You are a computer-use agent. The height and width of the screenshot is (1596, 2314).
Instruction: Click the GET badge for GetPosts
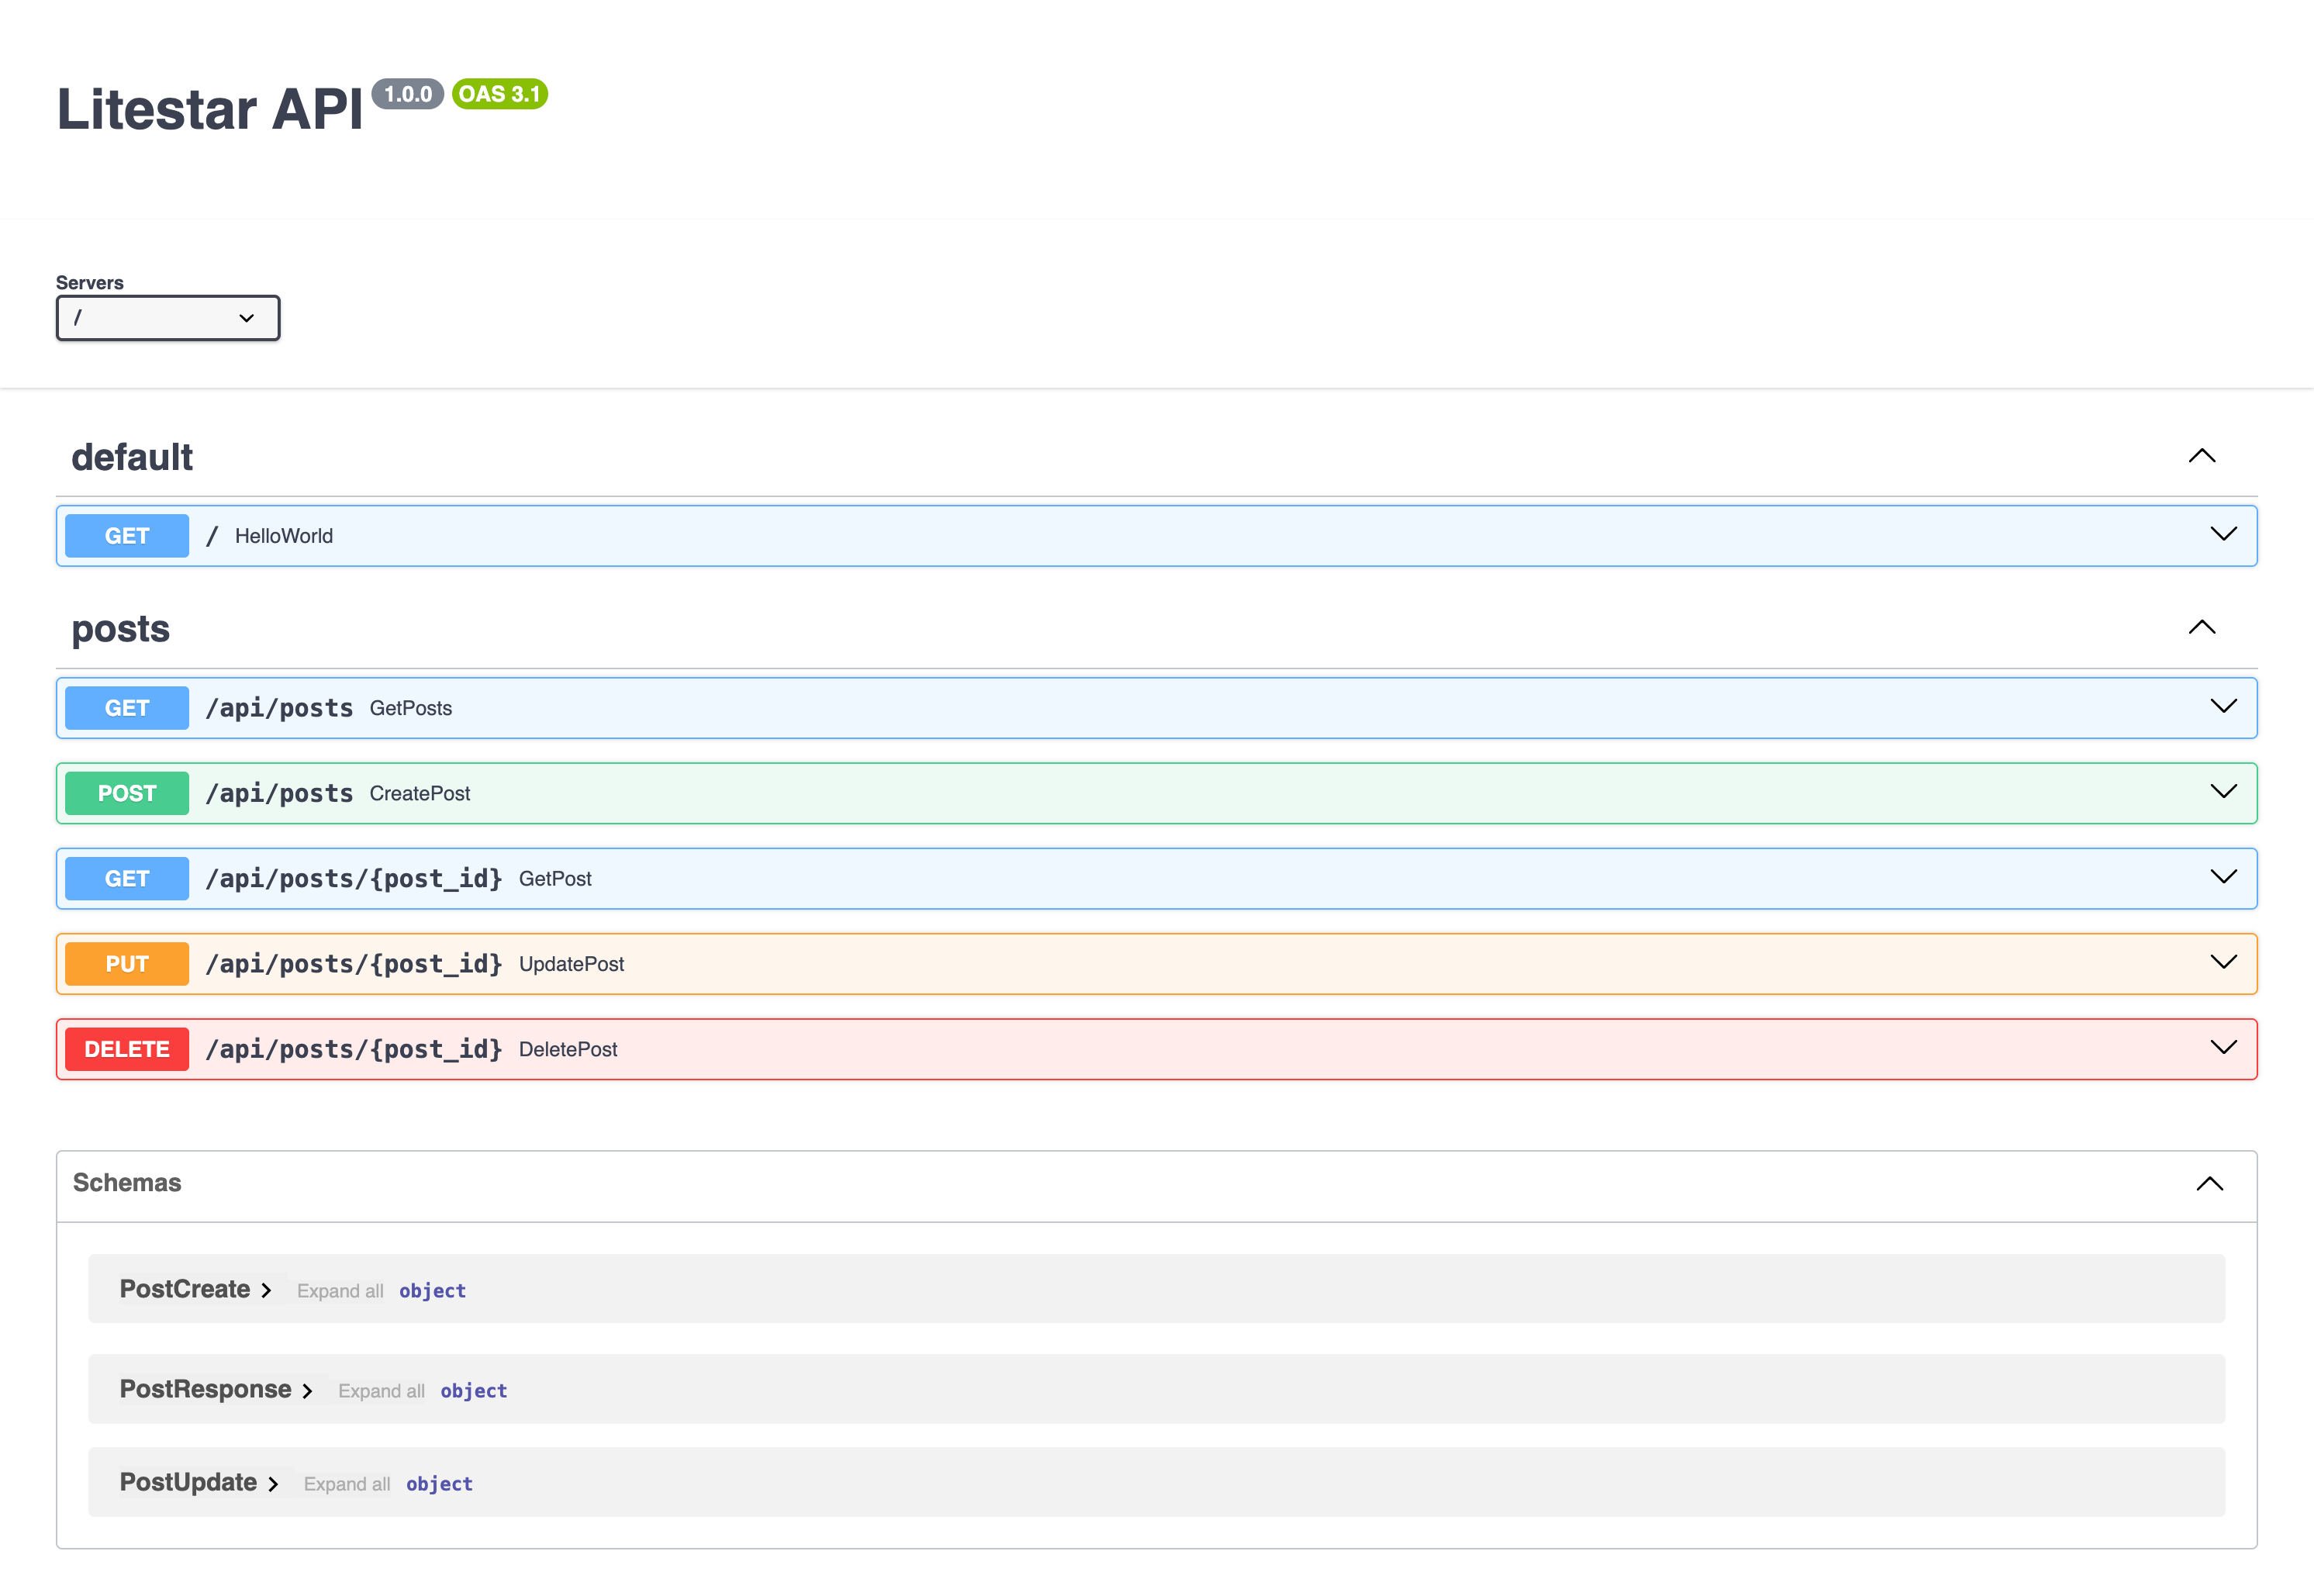(127, 708)
